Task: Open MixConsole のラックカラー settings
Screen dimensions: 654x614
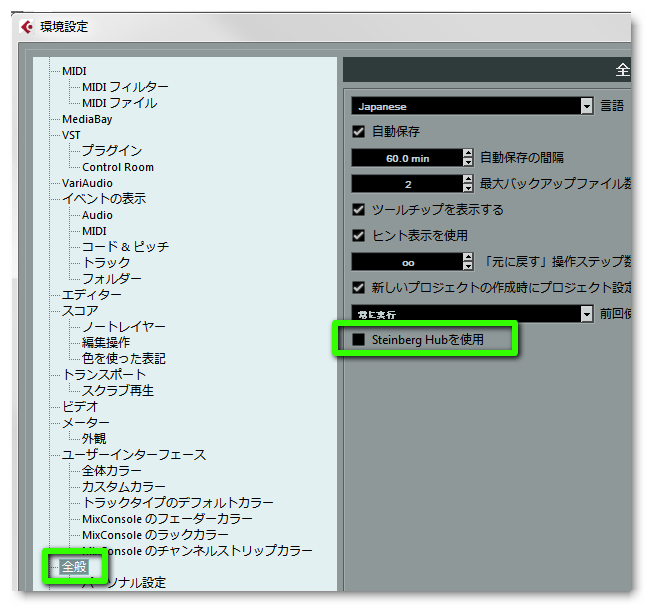Action: 155,535
